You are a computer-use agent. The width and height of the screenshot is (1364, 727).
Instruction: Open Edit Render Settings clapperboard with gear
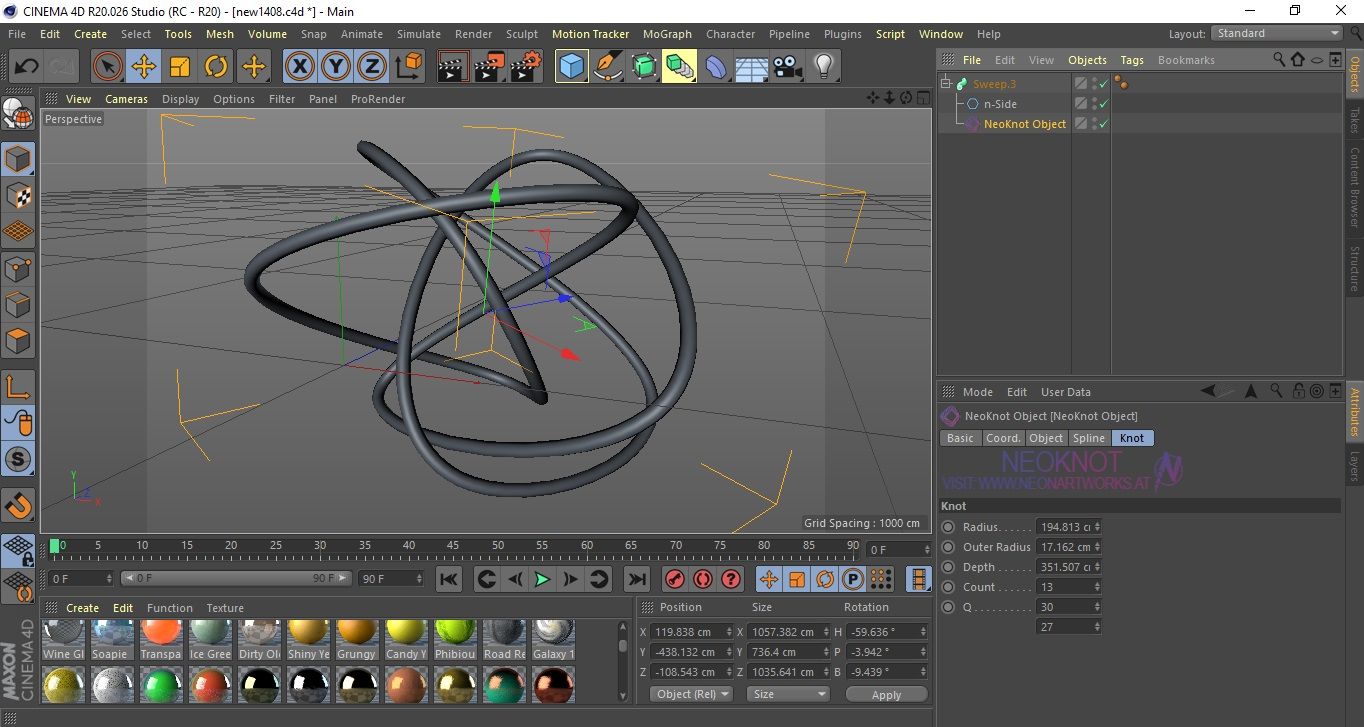coord(525,67)
